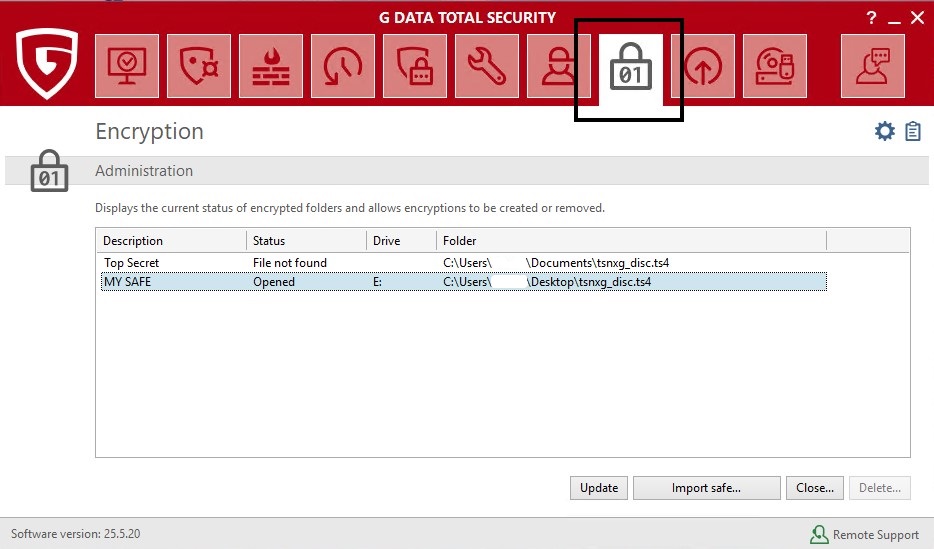Click the Software version 25.5.20 text
Viewport: 934px width, 549px height.
(x=76, y=534)
